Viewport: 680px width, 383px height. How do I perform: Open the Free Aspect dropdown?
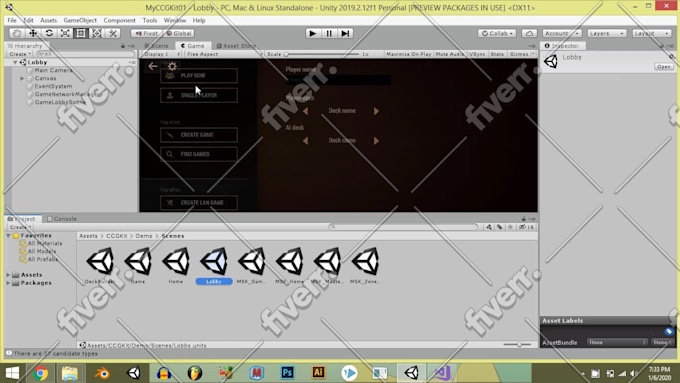tap(224, 54)
